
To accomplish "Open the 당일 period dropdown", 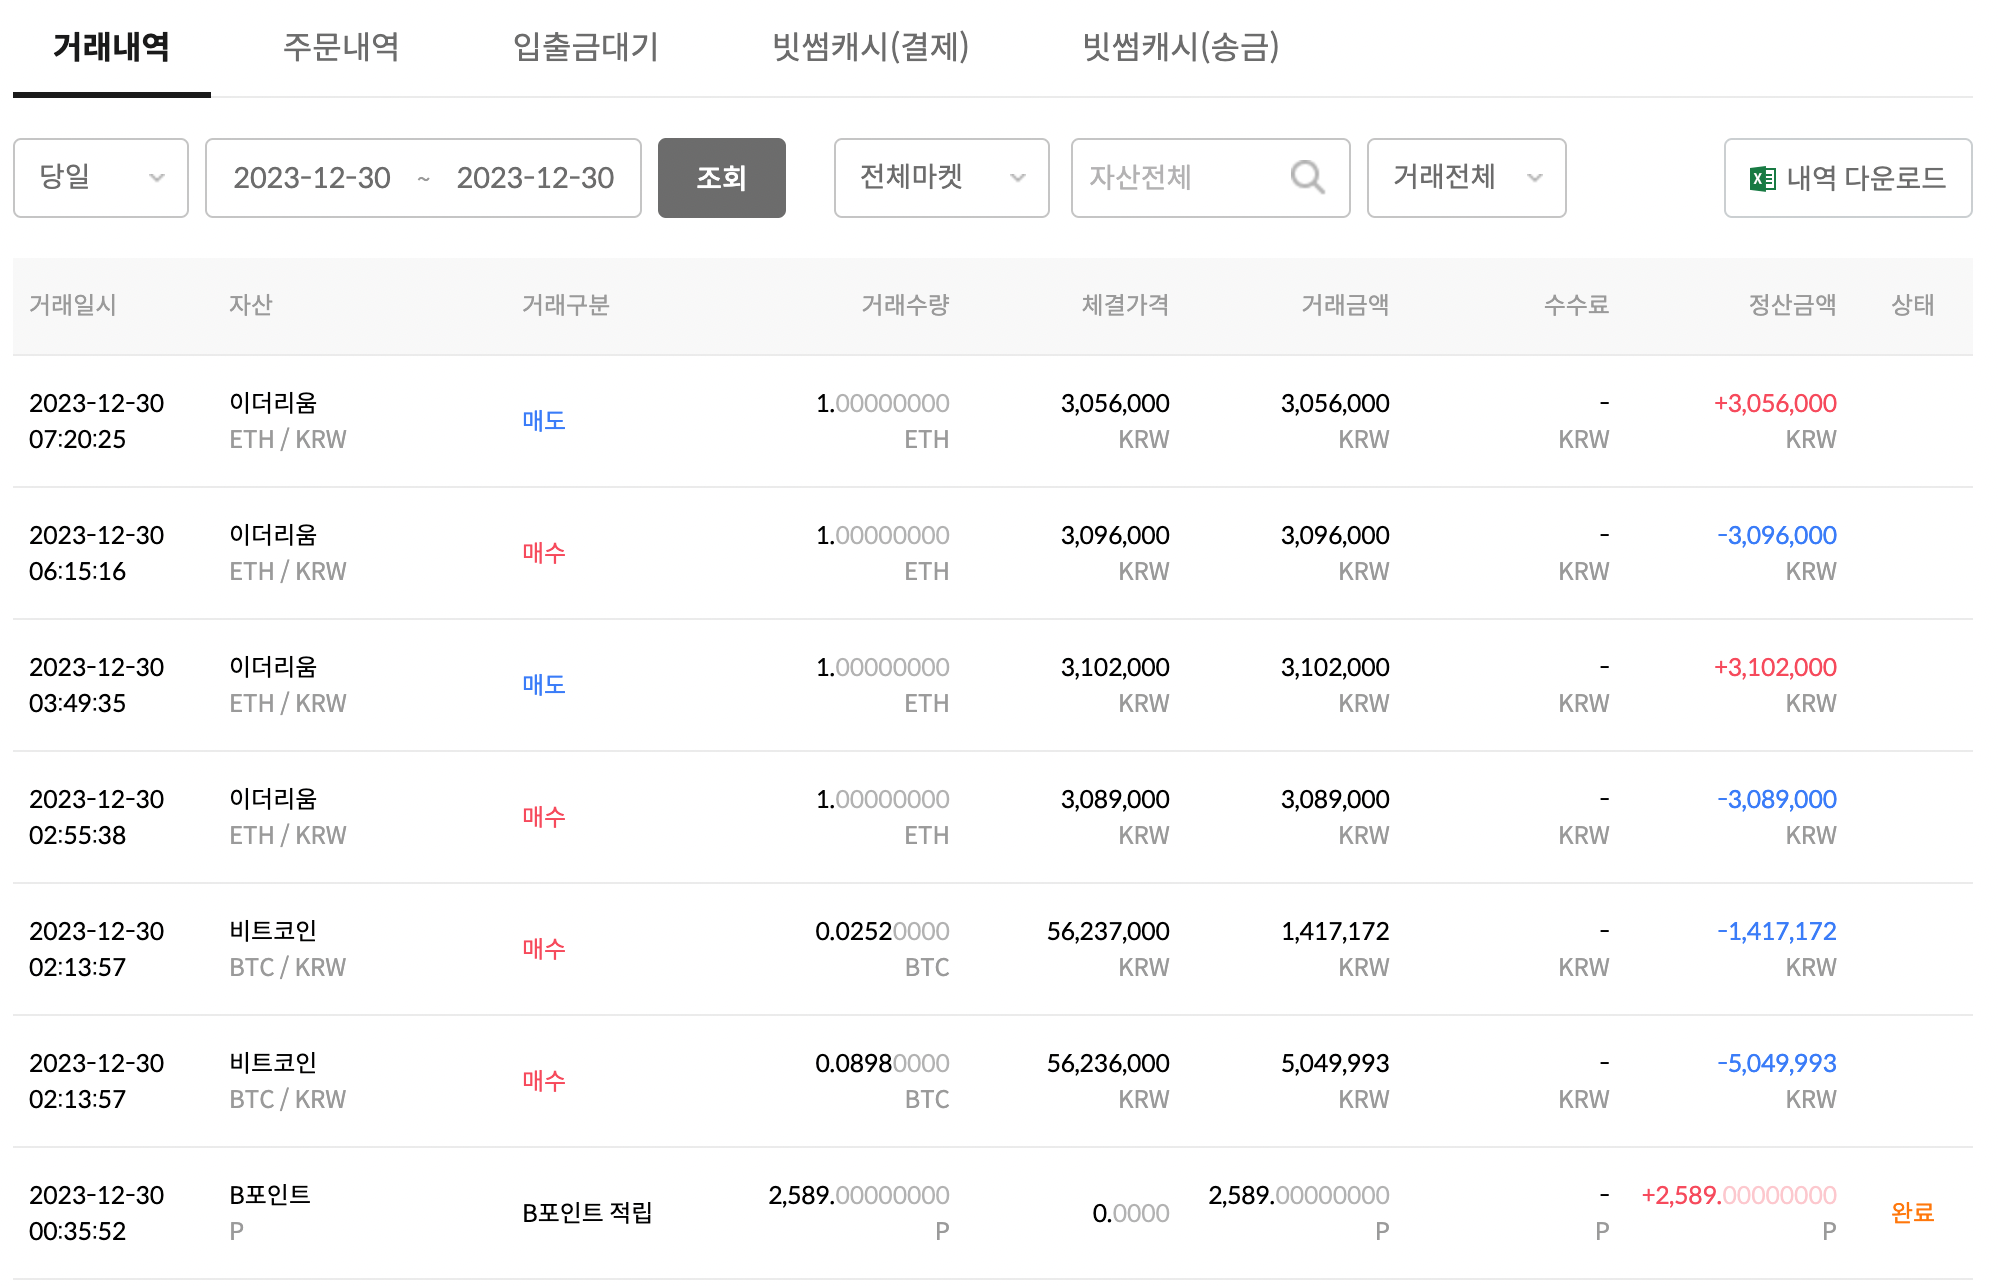I will click(100, 178).
